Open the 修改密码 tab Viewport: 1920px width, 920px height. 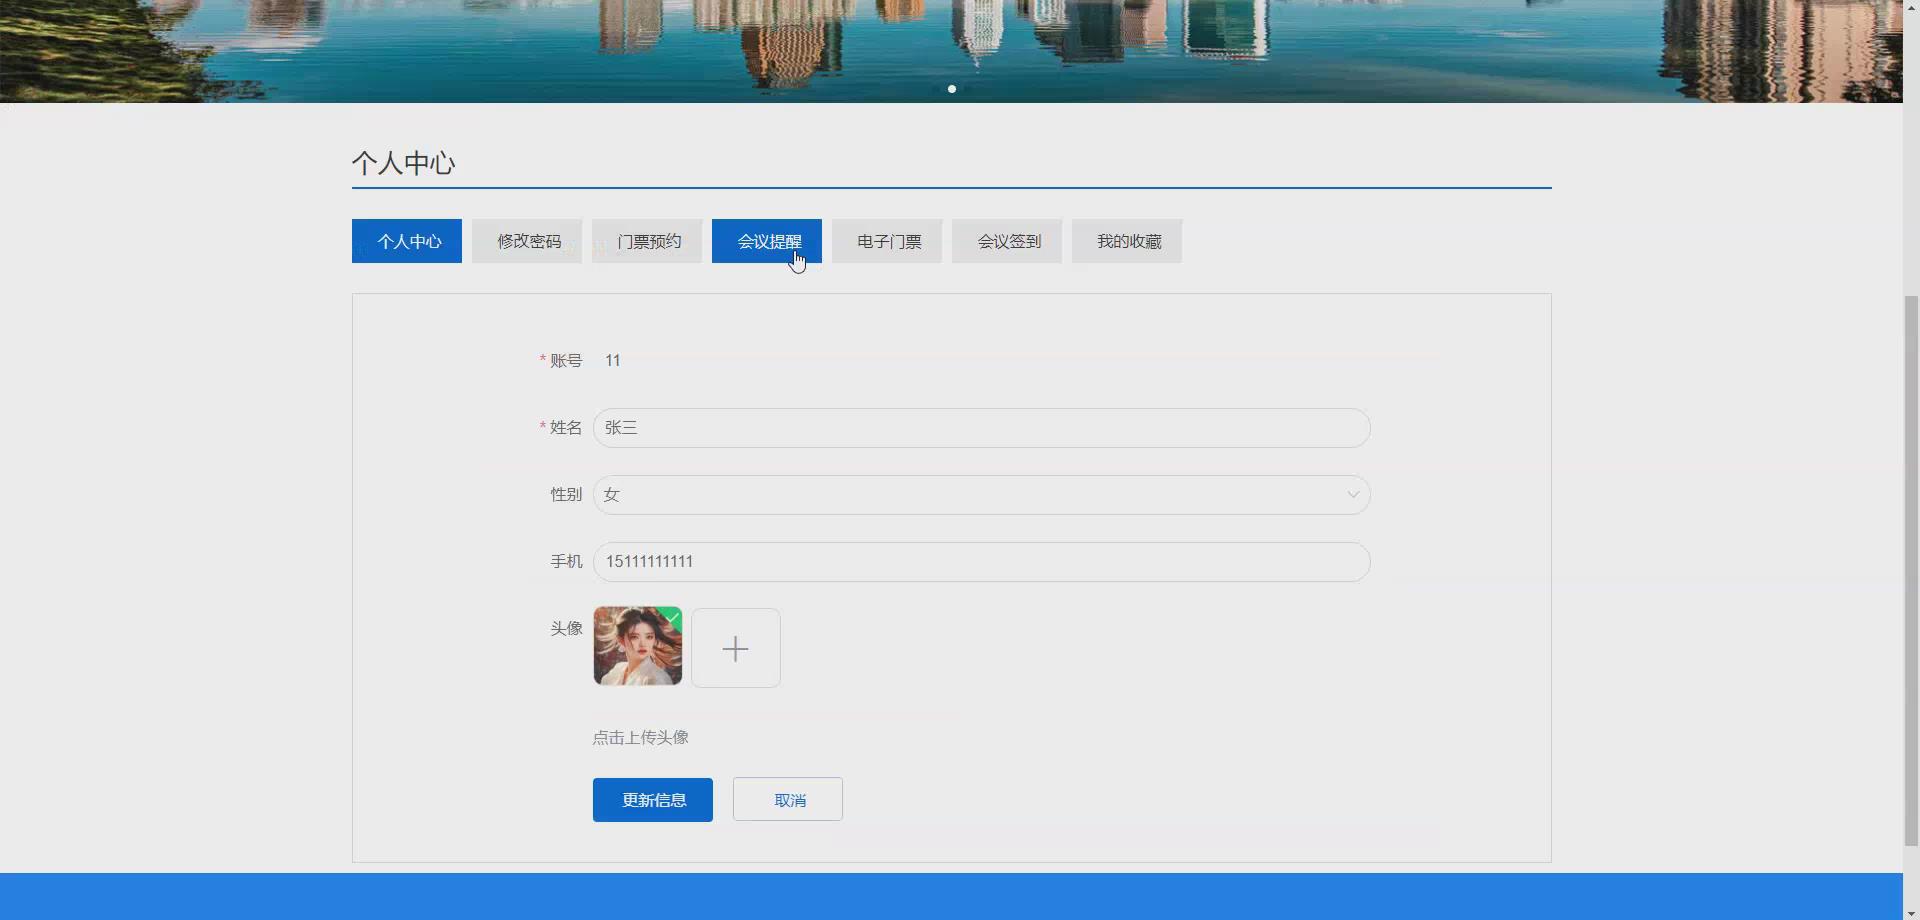click(526, 241)
